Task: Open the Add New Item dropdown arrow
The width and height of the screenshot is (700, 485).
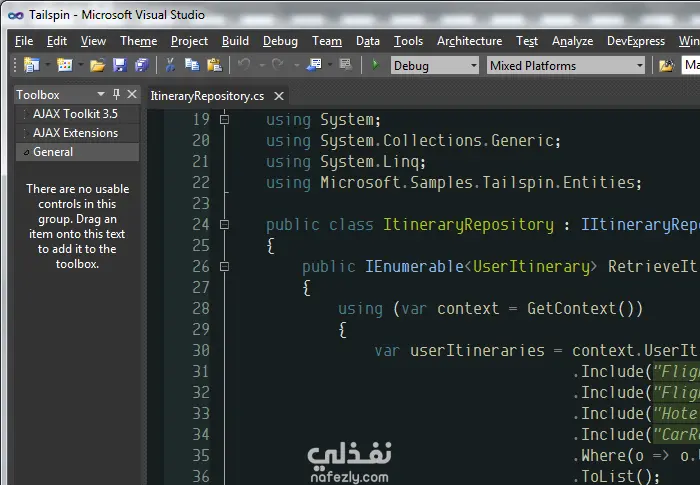Action: point(81,65)
